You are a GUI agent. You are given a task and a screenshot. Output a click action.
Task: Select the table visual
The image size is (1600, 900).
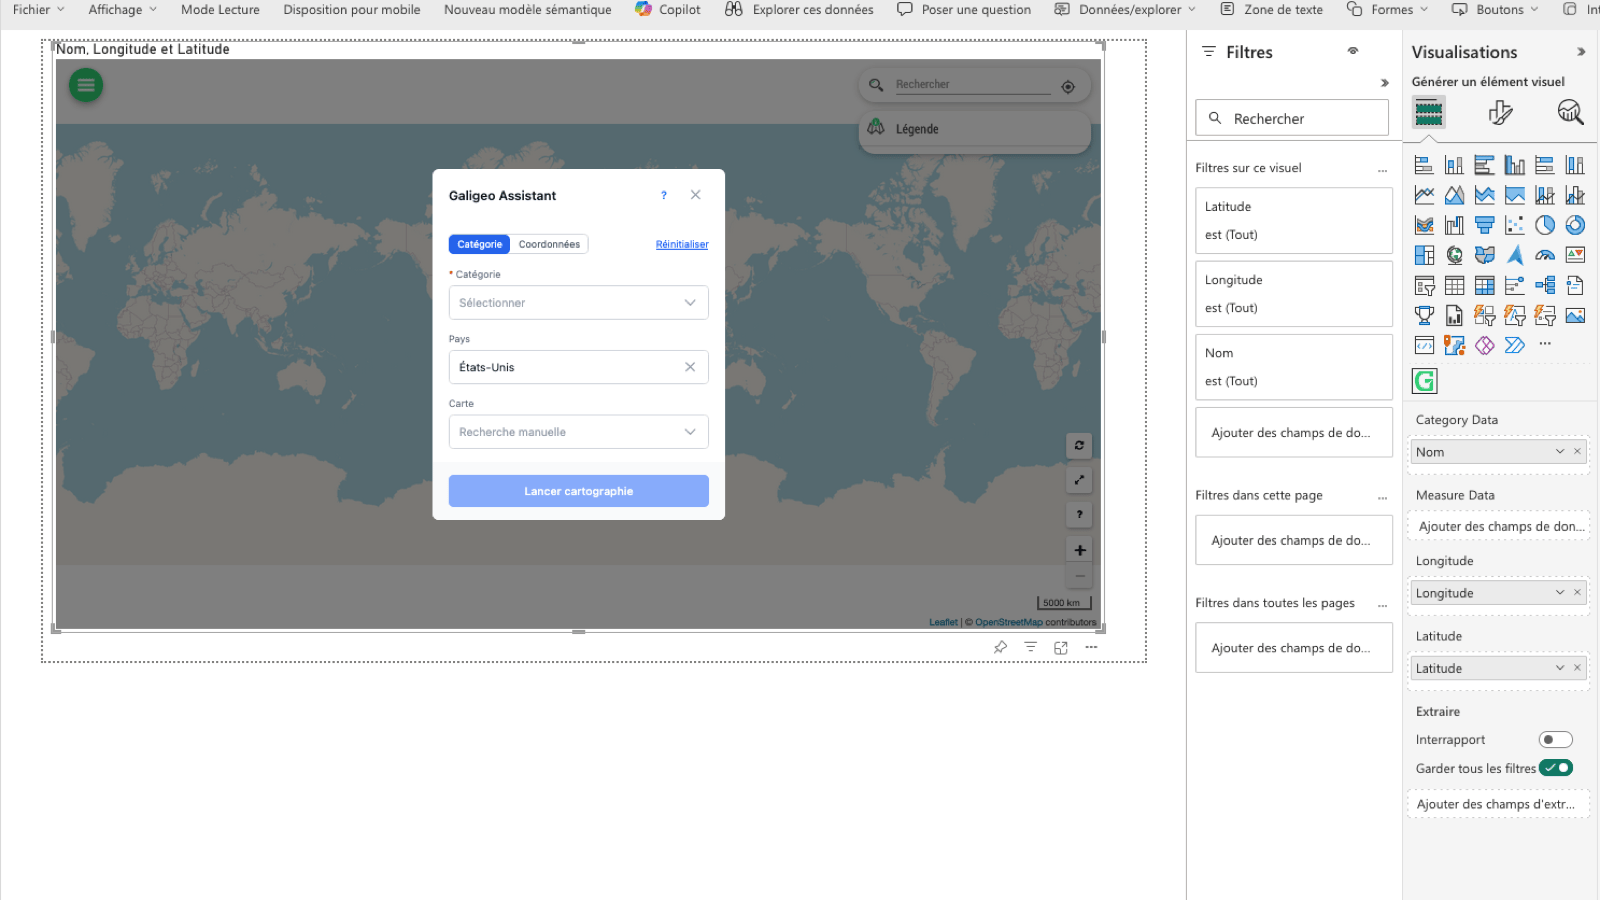coord(1454,285)
